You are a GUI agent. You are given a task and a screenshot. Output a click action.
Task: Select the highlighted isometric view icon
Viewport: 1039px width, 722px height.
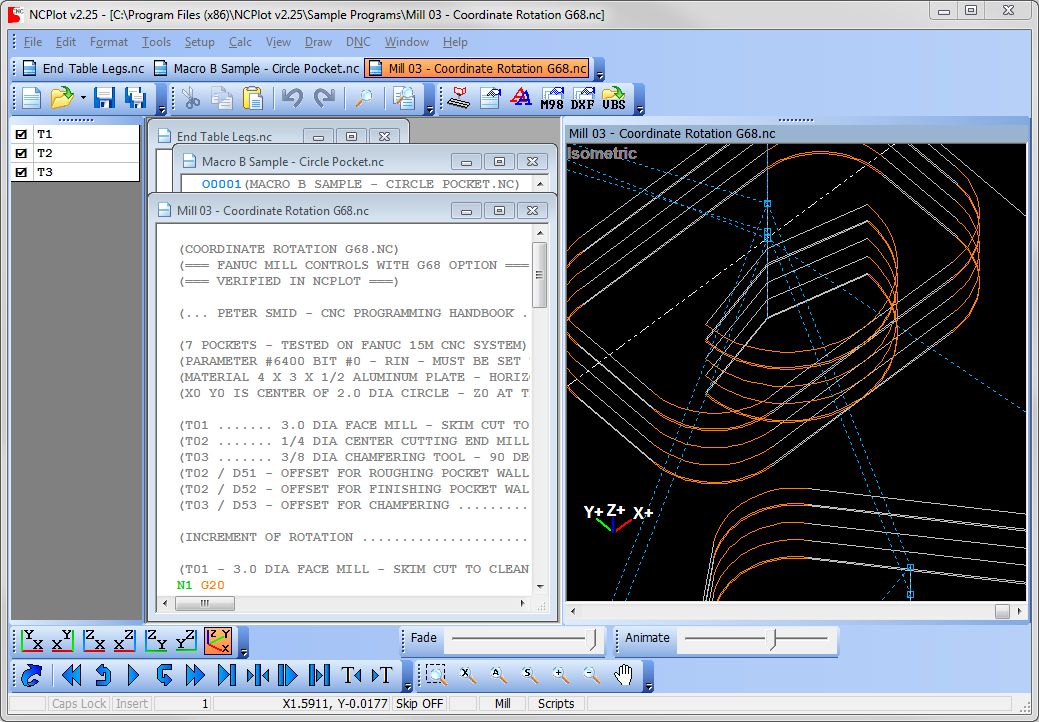[x=218, y=641]
